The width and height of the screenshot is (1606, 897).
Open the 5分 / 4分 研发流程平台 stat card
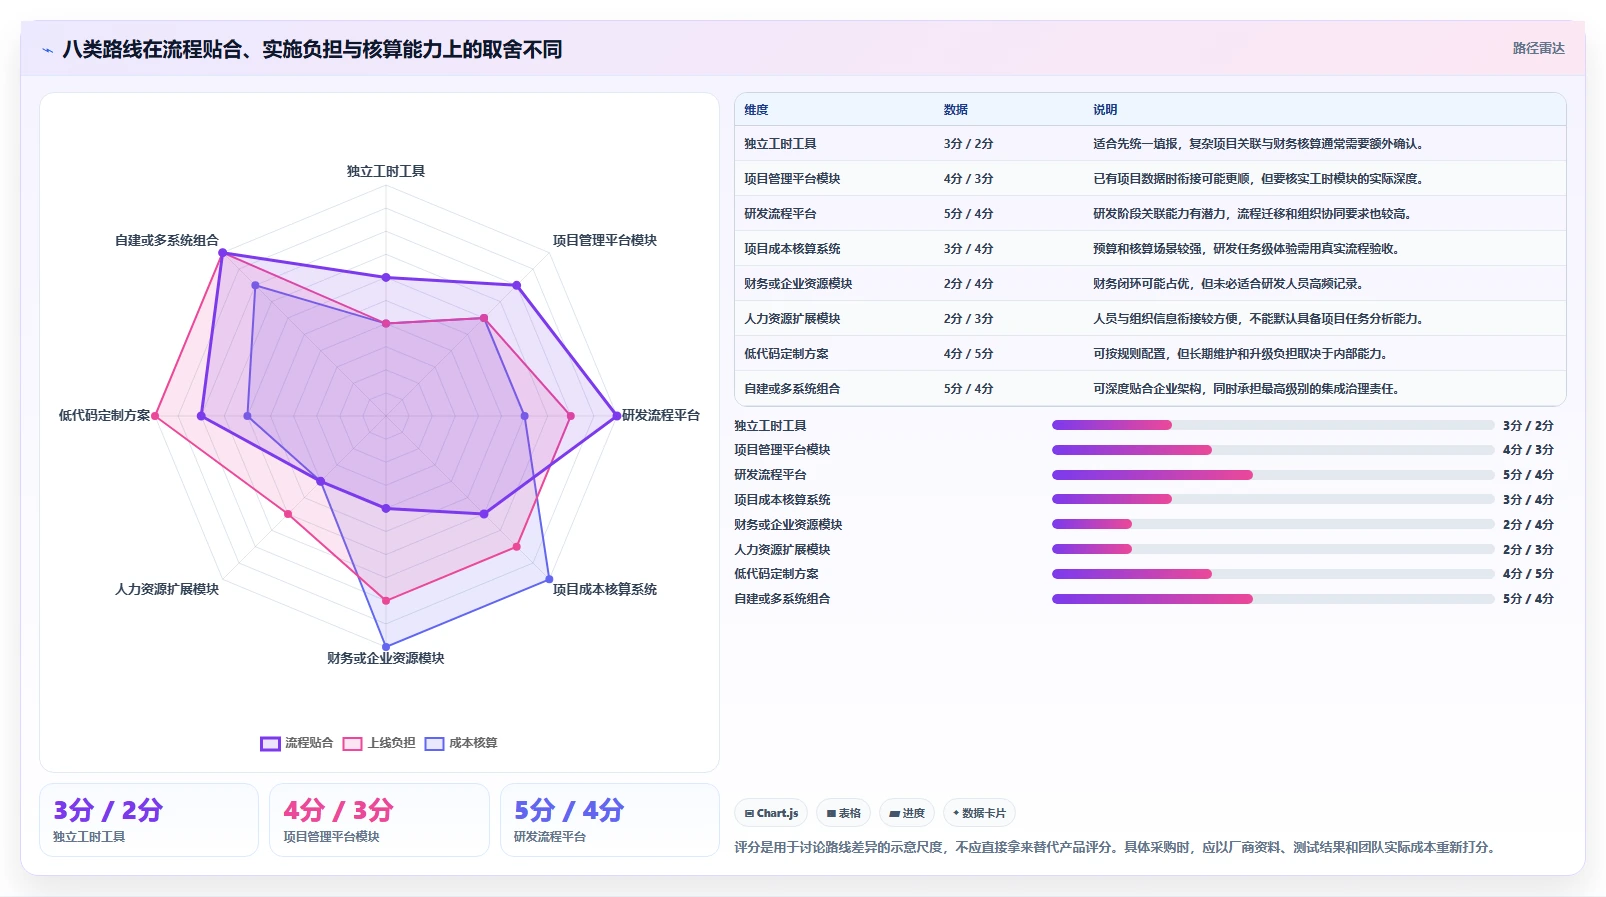610,820
